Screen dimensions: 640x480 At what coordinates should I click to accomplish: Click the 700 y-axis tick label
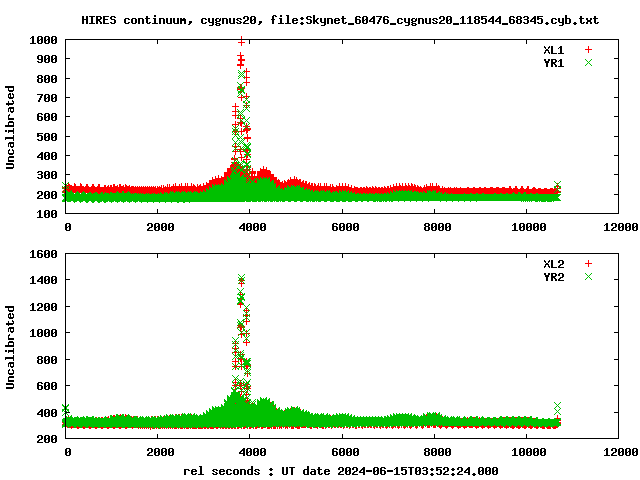[x=47, y=98]
